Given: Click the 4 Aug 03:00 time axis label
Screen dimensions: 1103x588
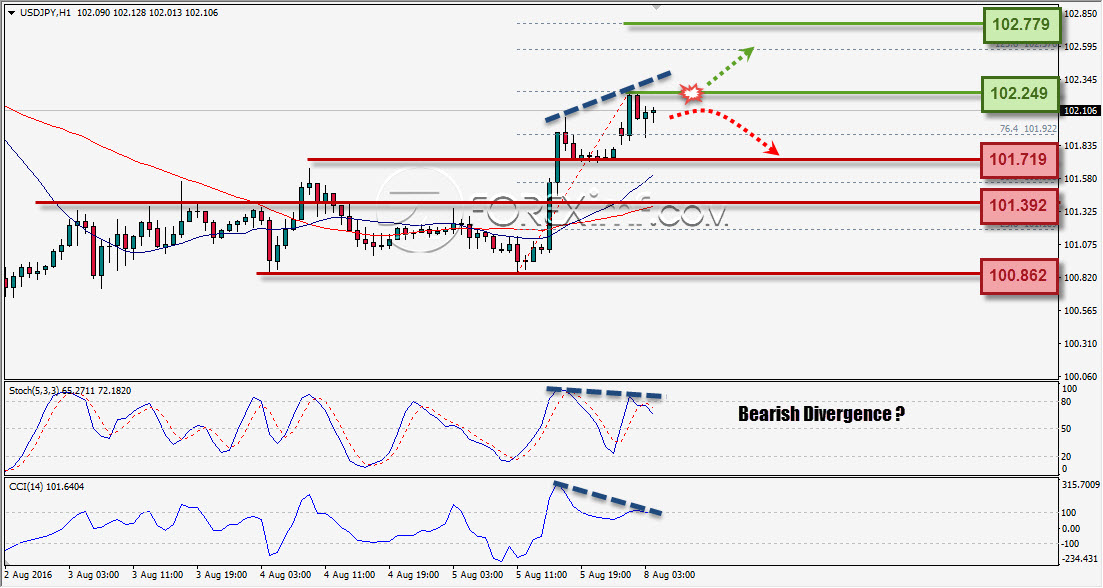Looking at the screenshot, I should [x=286, y=575].
